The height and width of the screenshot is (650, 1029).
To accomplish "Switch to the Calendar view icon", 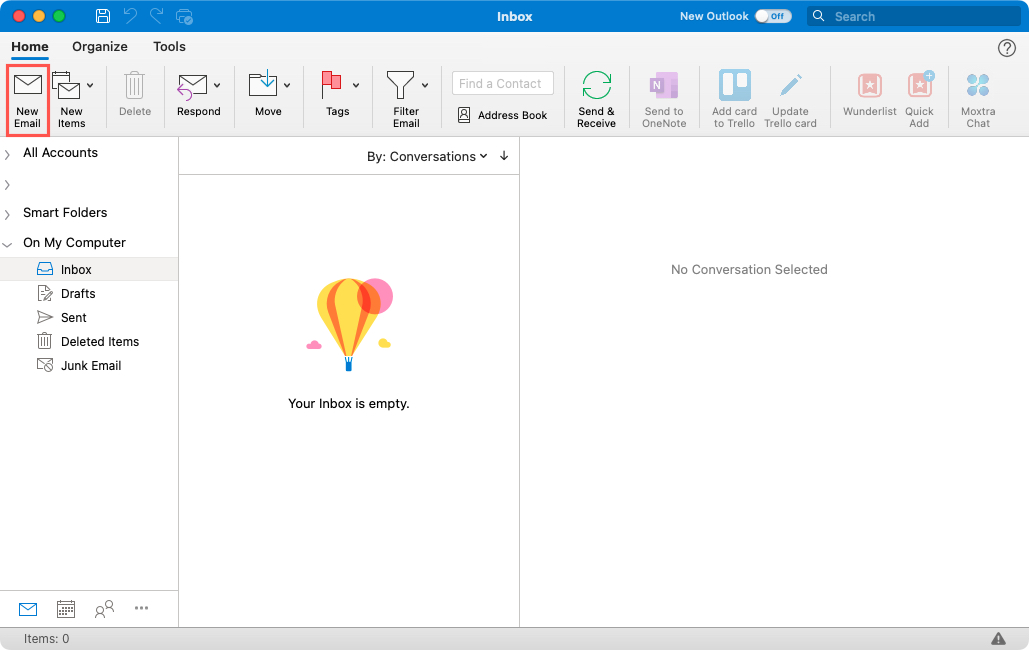I will point(66,608).
